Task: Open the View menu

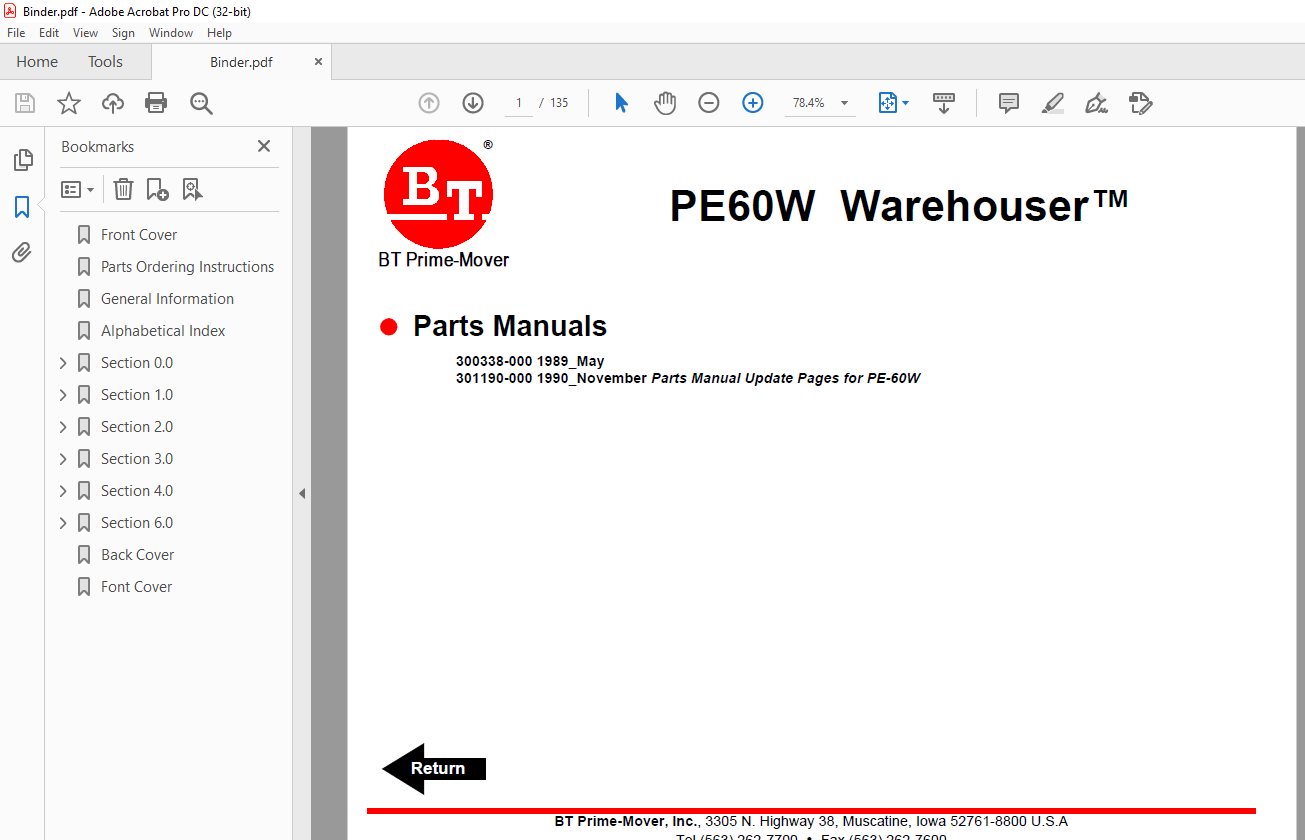Action: (85, 33)
